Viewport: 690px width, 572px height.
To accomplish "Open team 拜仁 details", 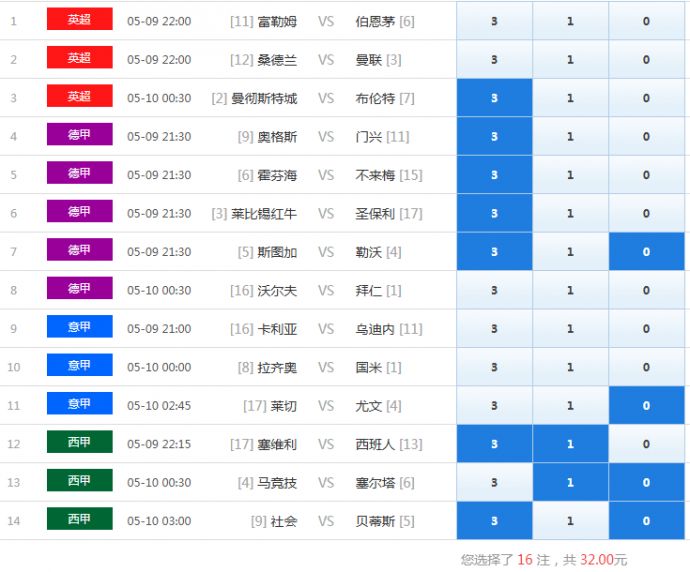I will (368, 290).
